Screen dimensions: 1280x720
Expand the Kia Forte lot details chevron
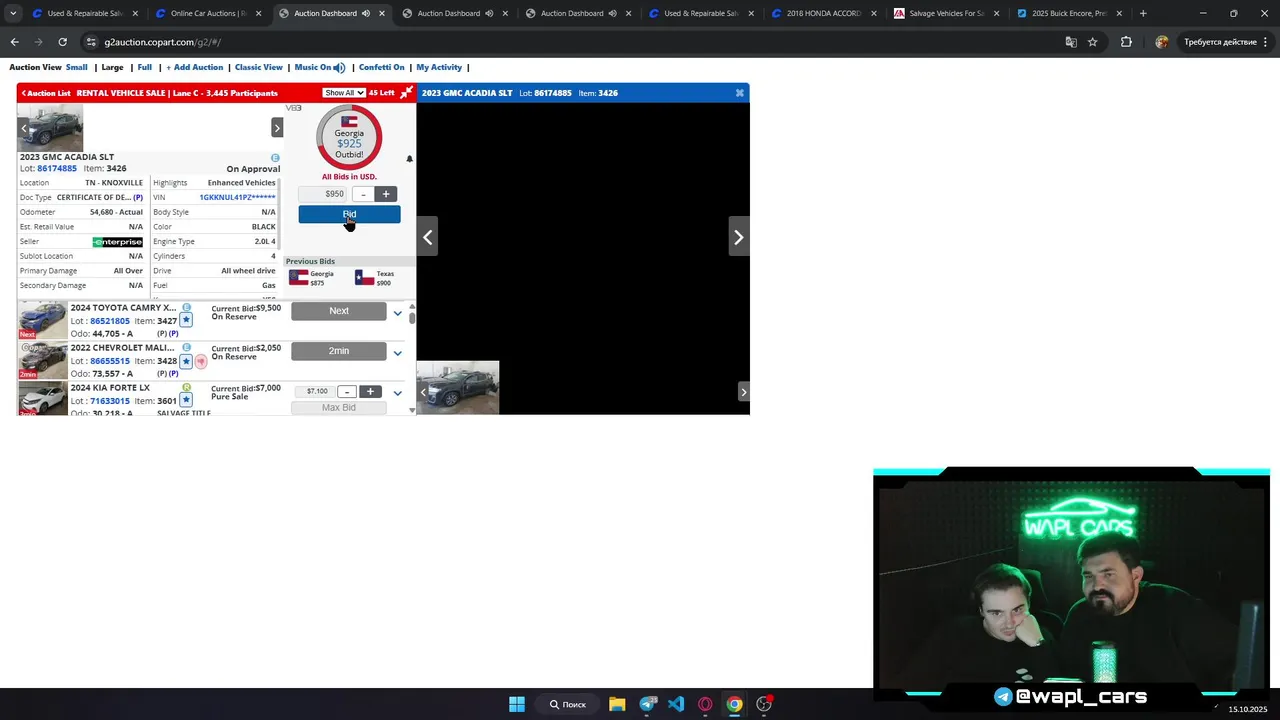[397, 392]
